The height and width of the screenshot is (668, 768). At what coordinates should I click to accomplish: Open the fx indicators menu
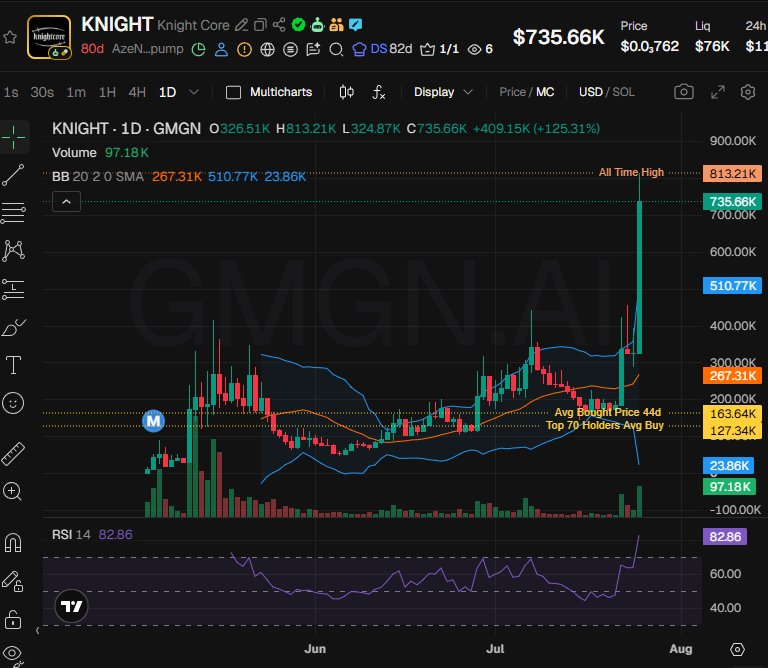pos(379,92)
